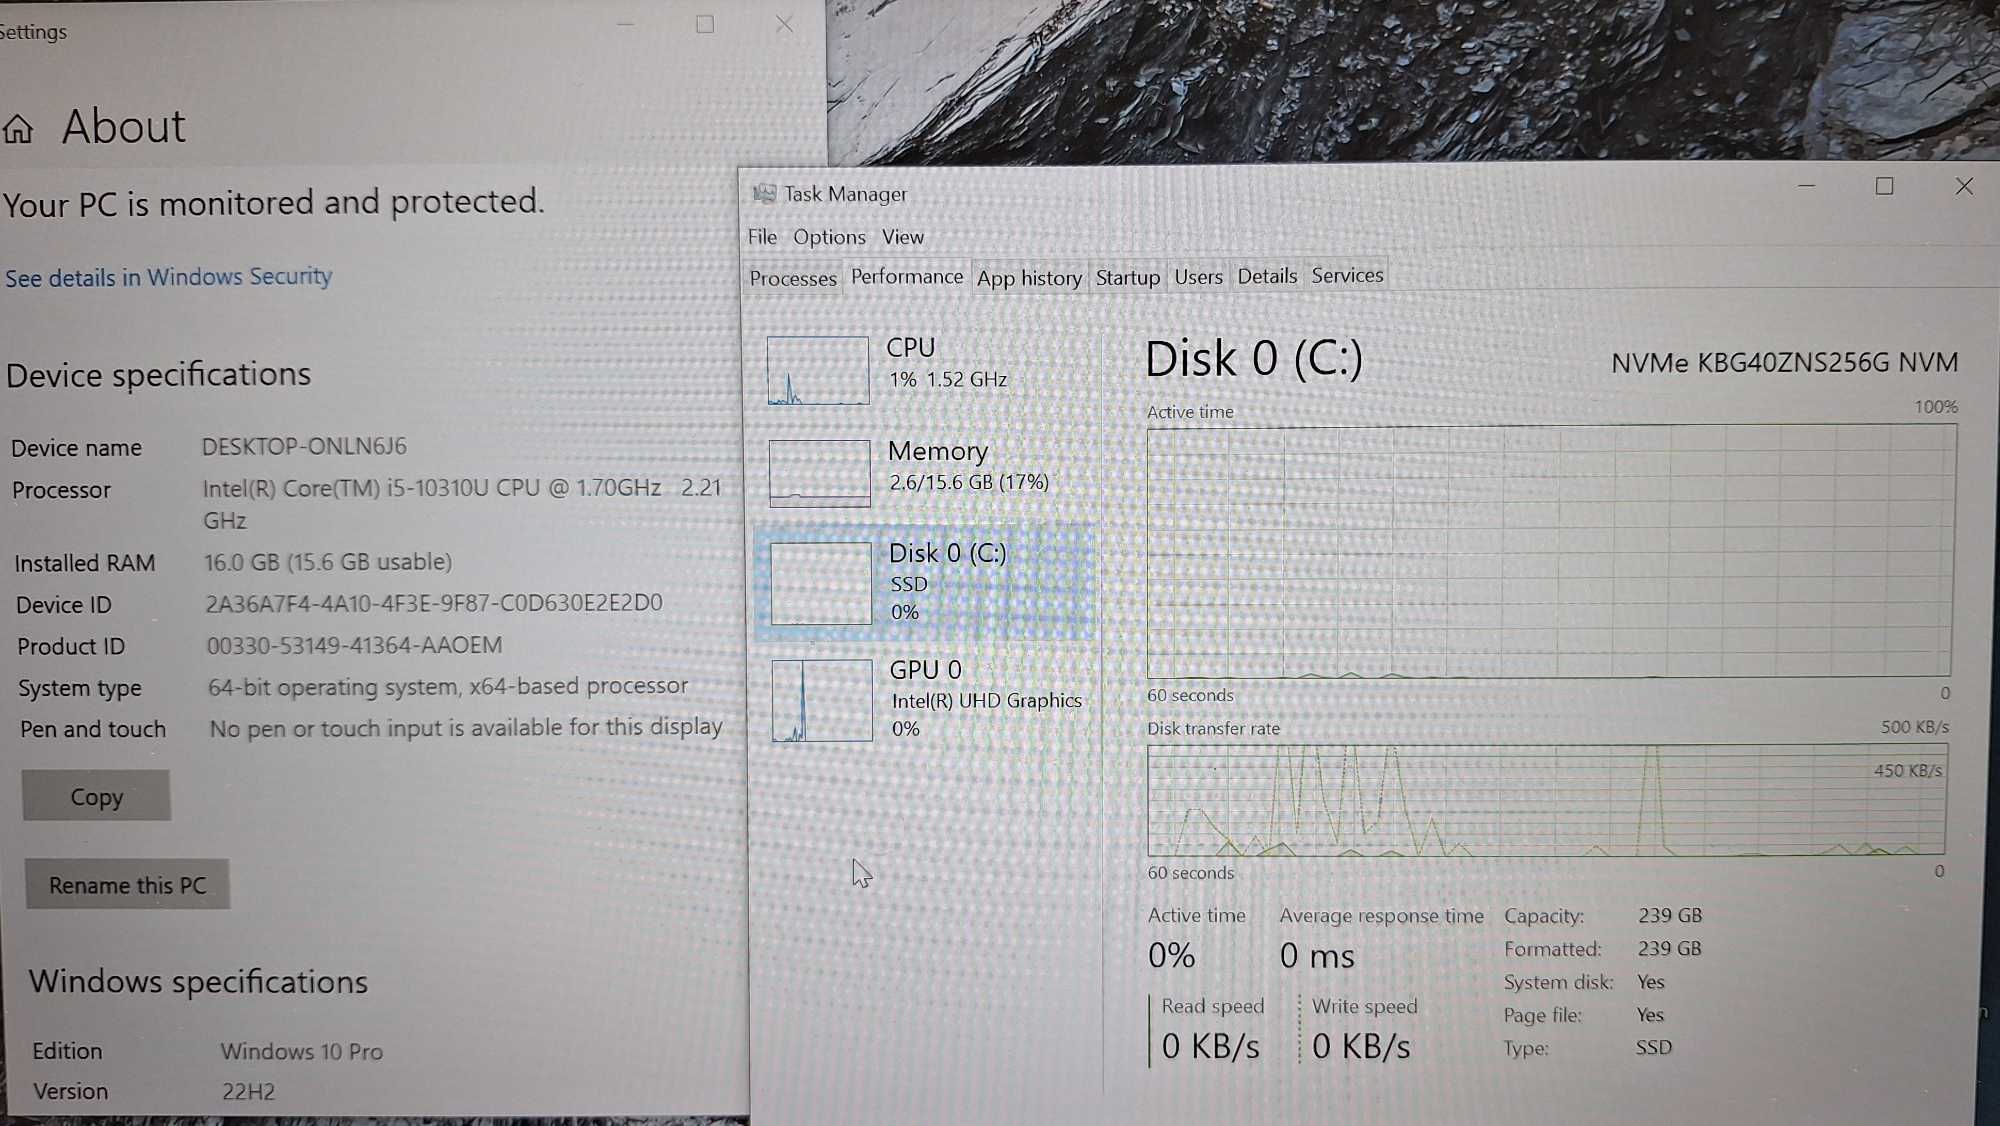Click the Active time 0% value
This screenshot has width=2000, height=1126.
click(x=1171, y=955)
